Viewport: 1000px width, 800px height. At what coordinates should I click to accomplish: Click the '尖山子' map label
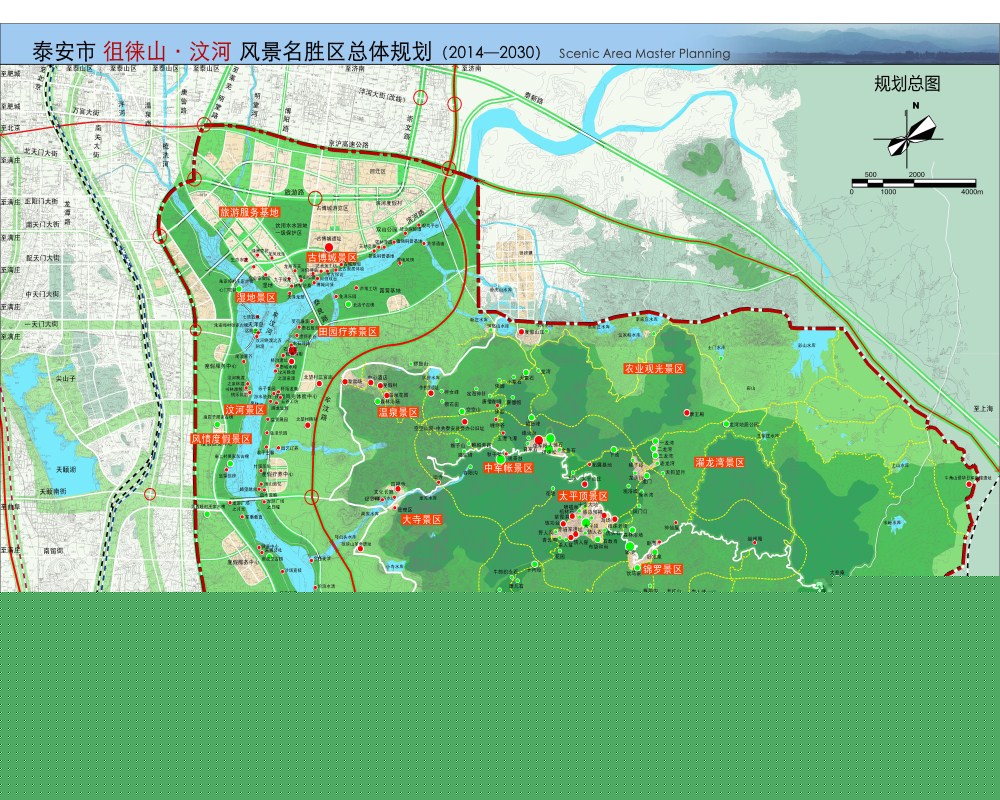click(x=66, y=378)
